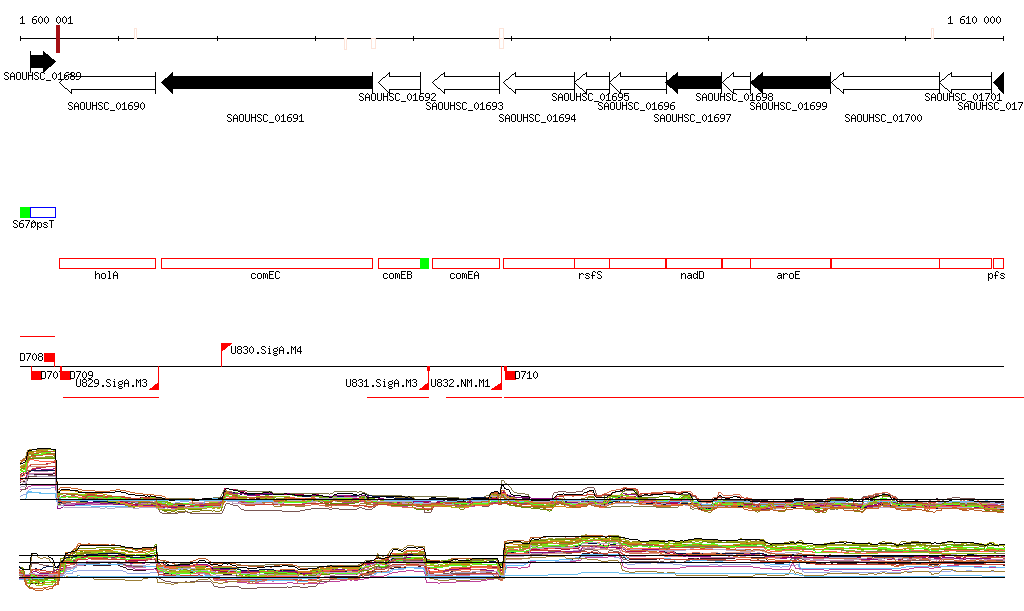
Task: Select the pfs red annotation box
Action: (x=998, y=264)
